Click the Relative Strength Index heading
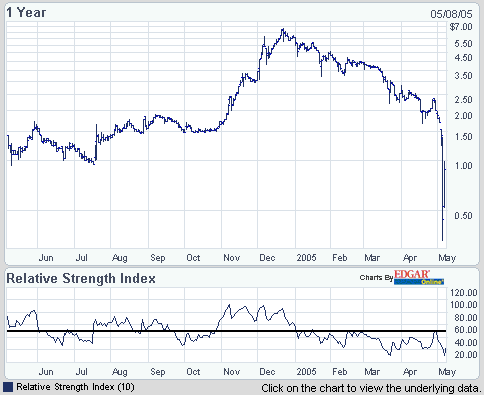This screenshot has height=395, width=484. [81, 278]
